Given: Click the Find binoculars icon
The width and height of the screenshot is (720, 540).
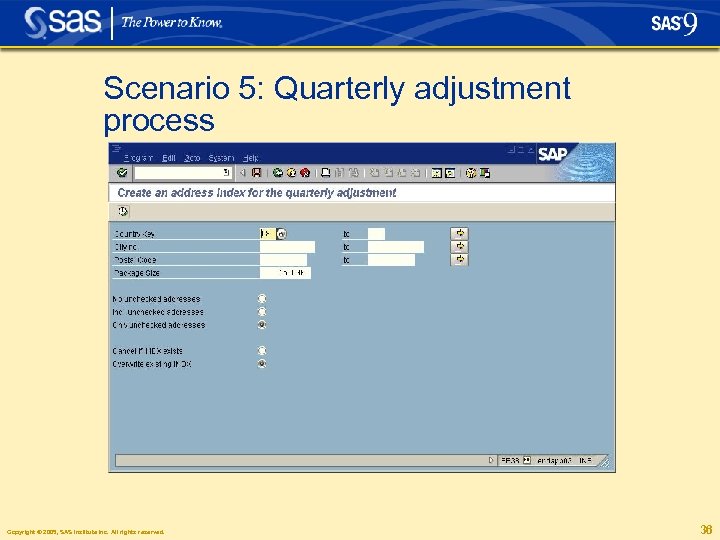Looking at the screenshot, I should [x=339, y=173].
